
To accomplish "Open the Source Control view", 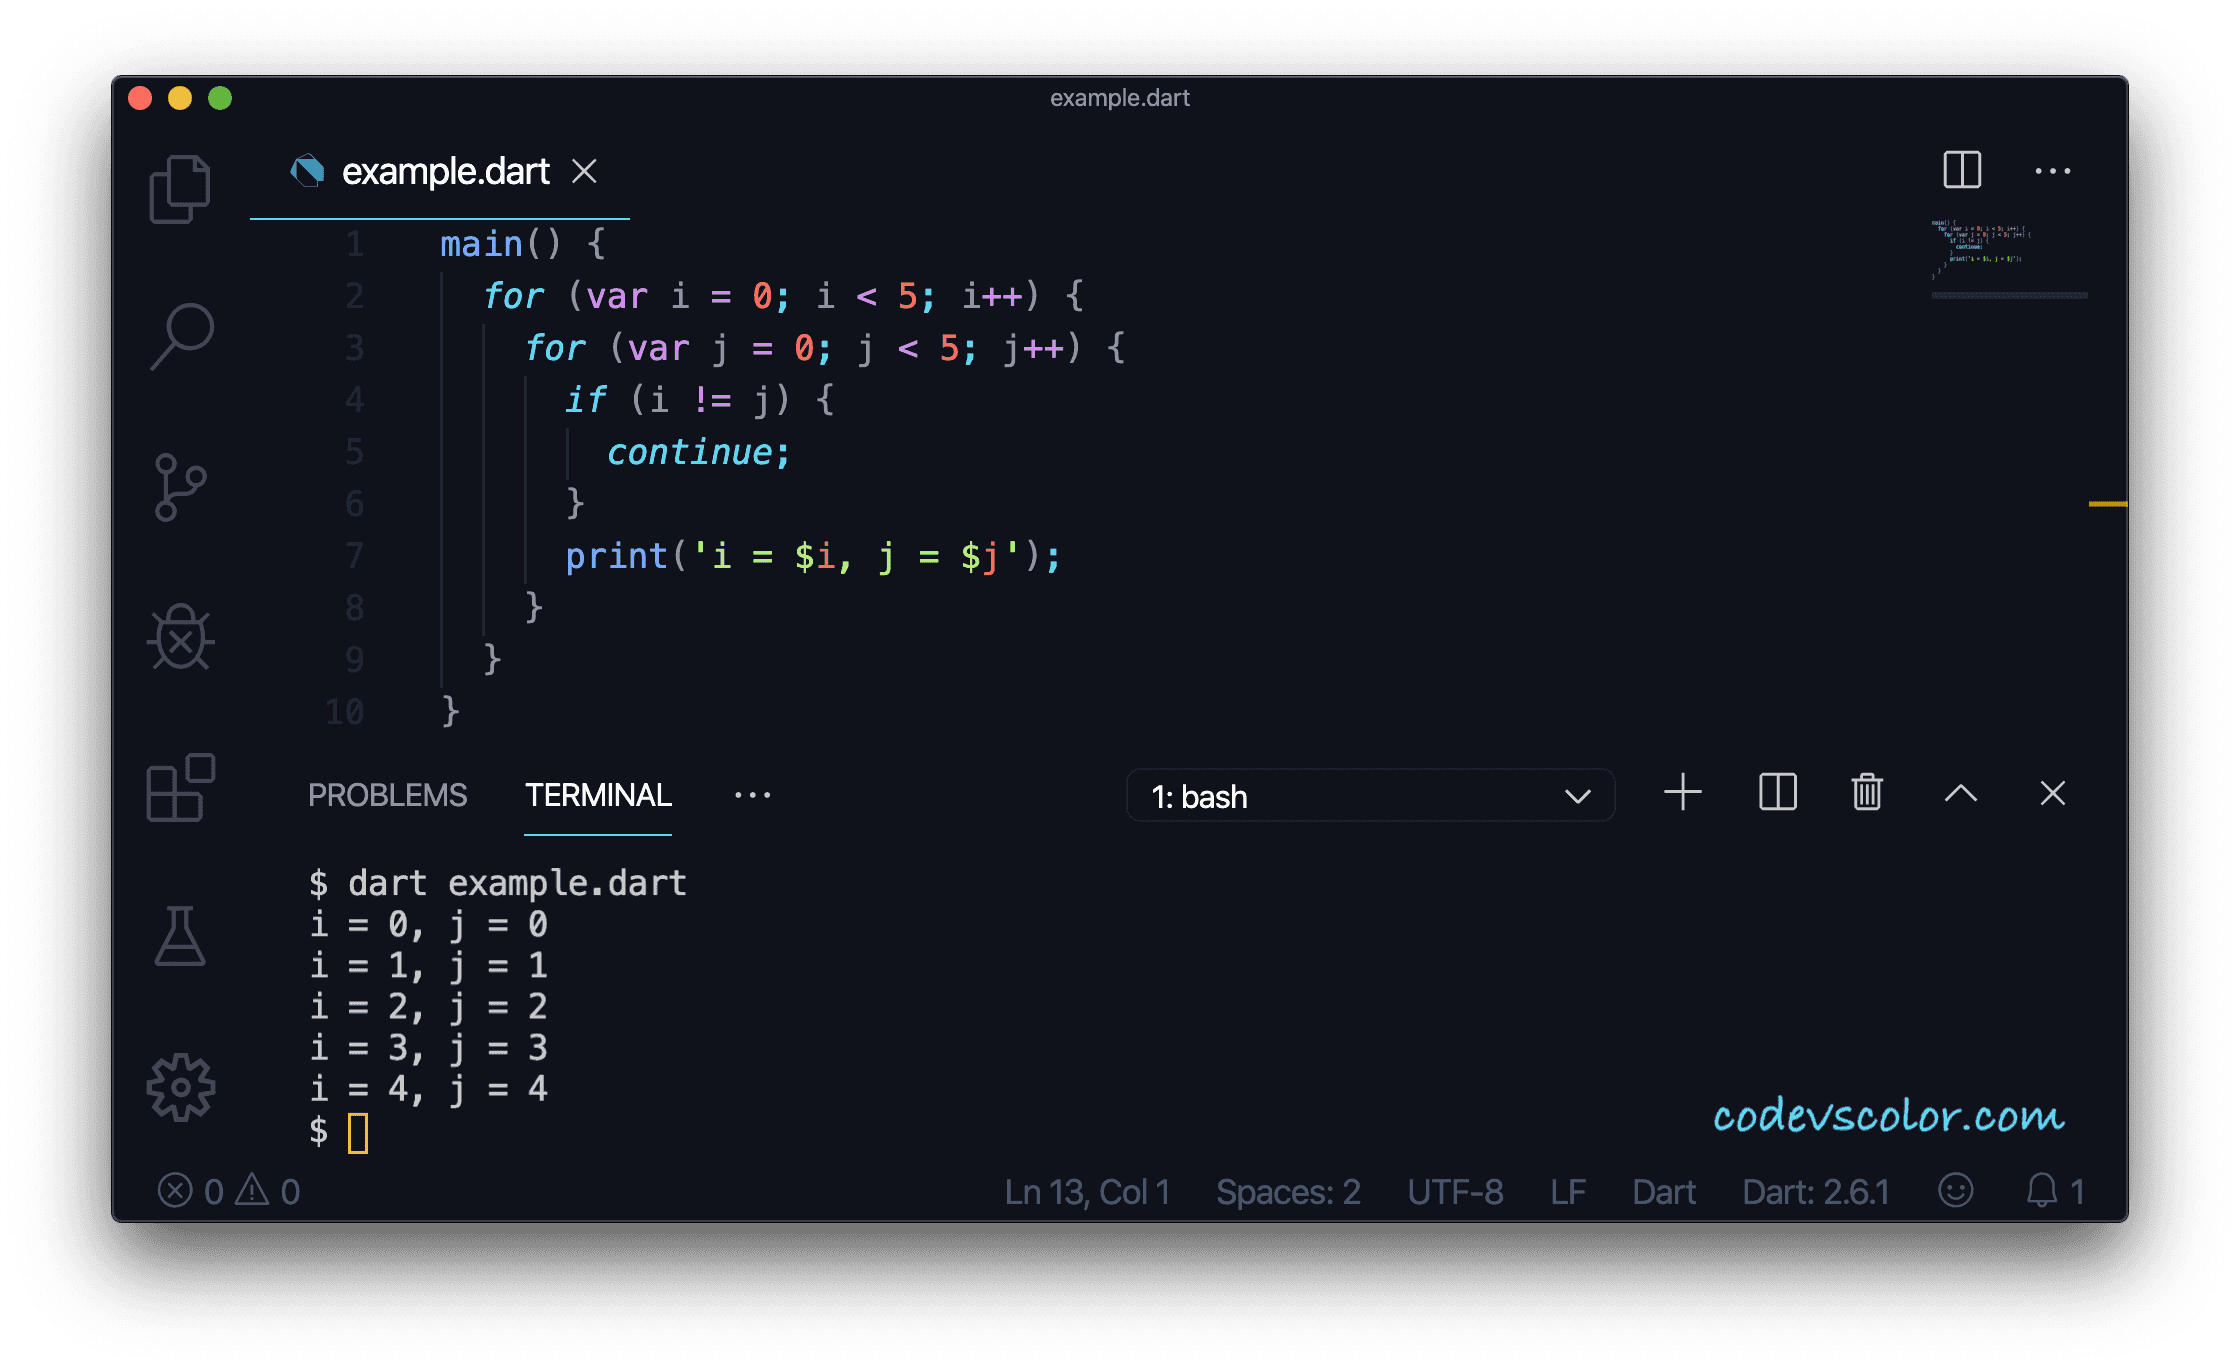I will tap(180, 487).
